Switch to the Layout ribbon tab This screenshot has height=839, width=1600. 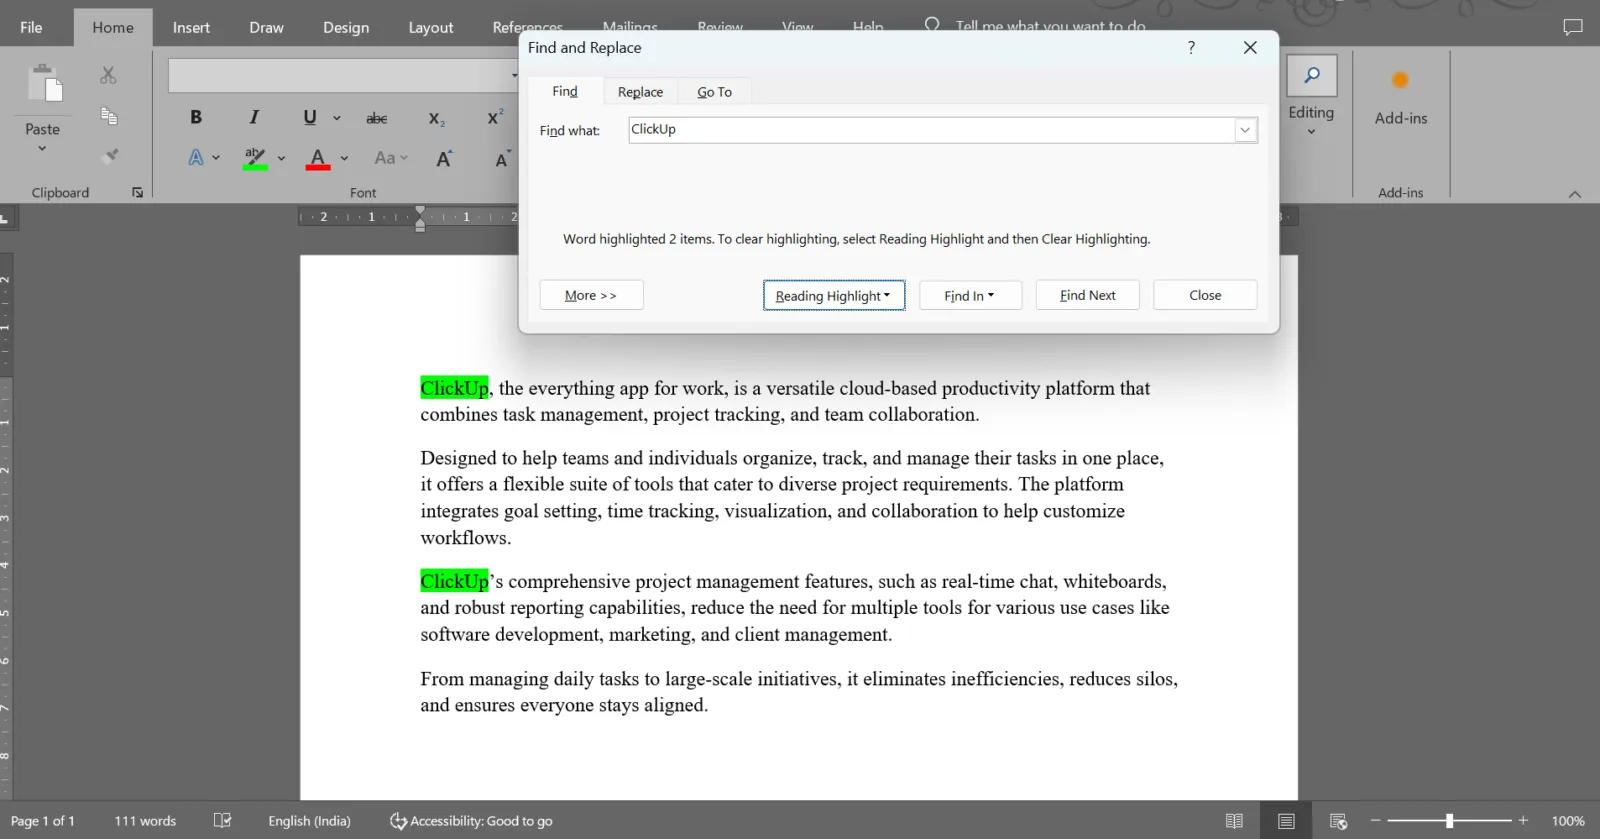tap(431, 27)
